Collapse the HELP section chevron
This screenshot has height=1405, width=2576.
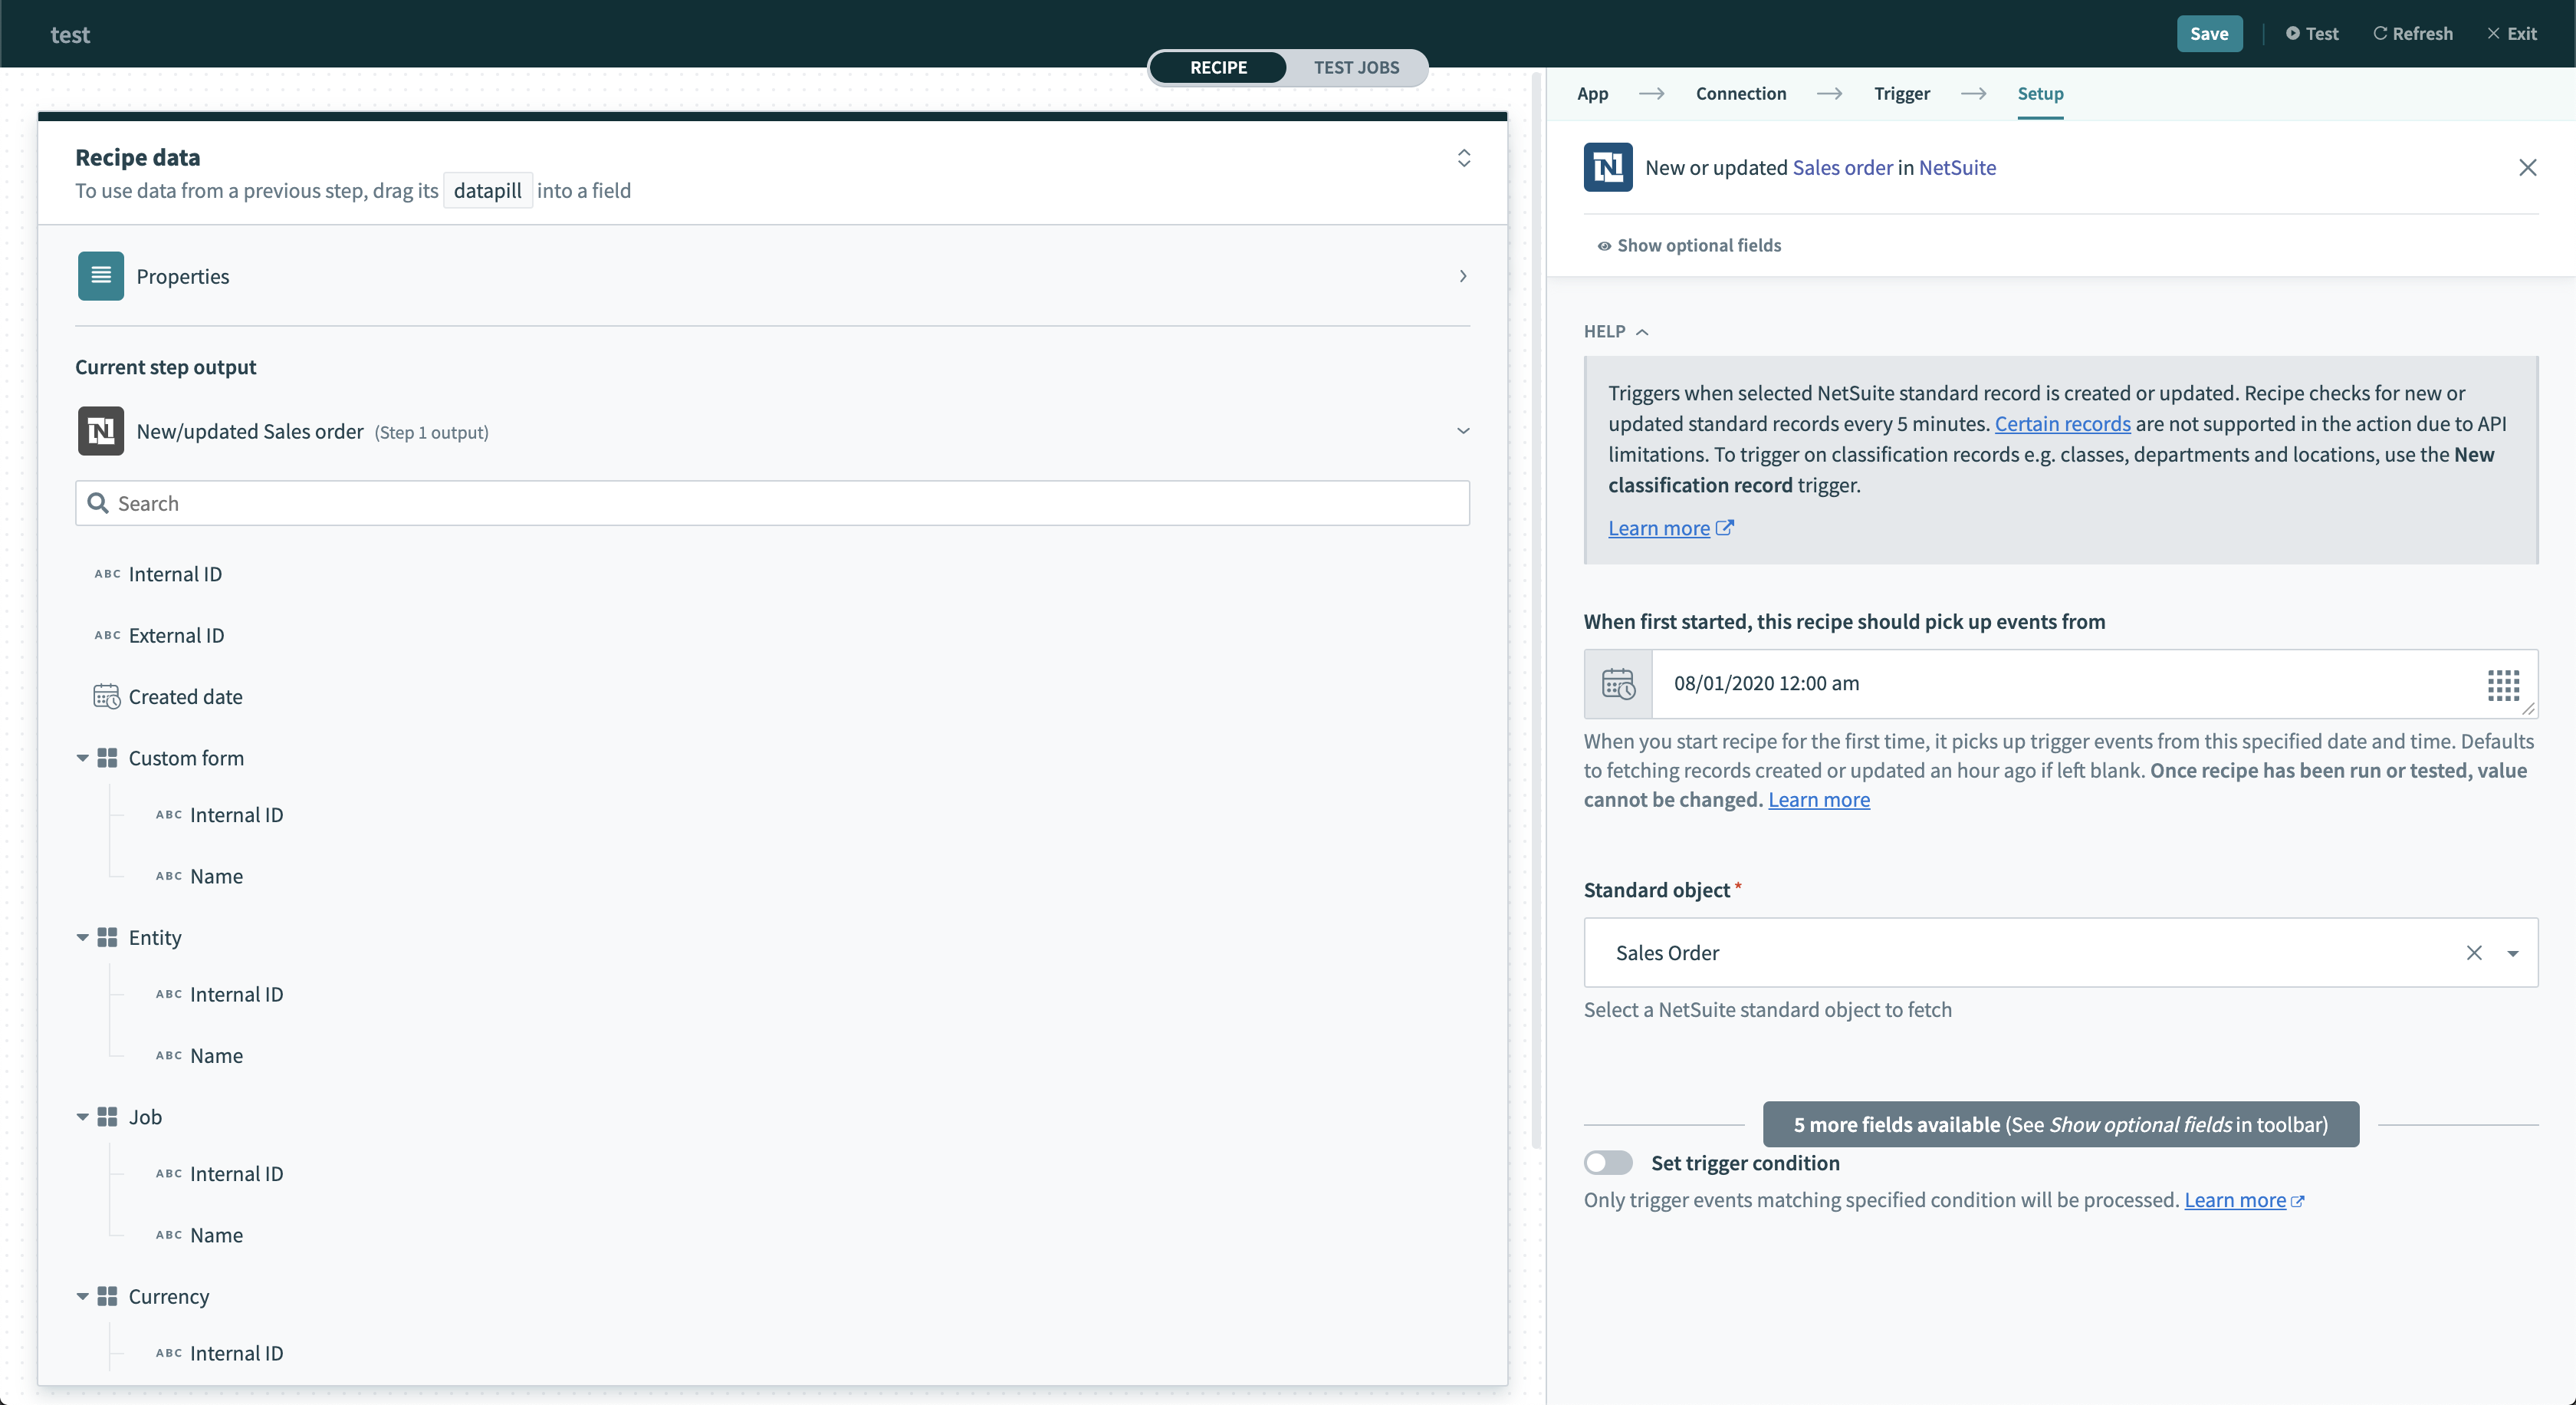point(1643,331)
